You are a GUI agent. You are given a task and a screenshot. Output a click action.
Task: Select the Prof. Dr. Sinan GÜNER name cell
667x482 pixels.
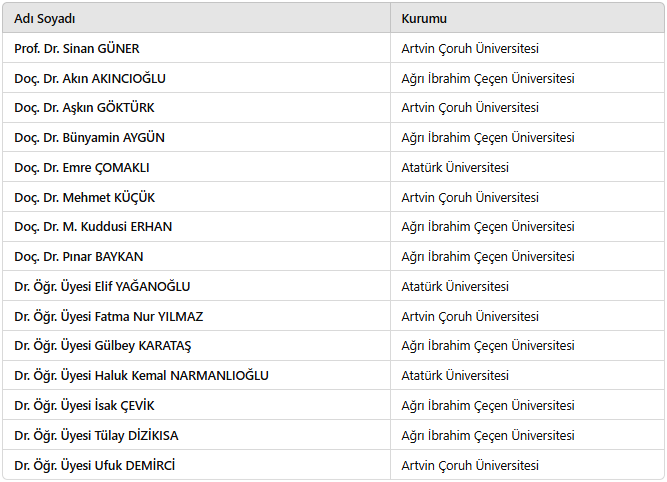click(77, 48)
